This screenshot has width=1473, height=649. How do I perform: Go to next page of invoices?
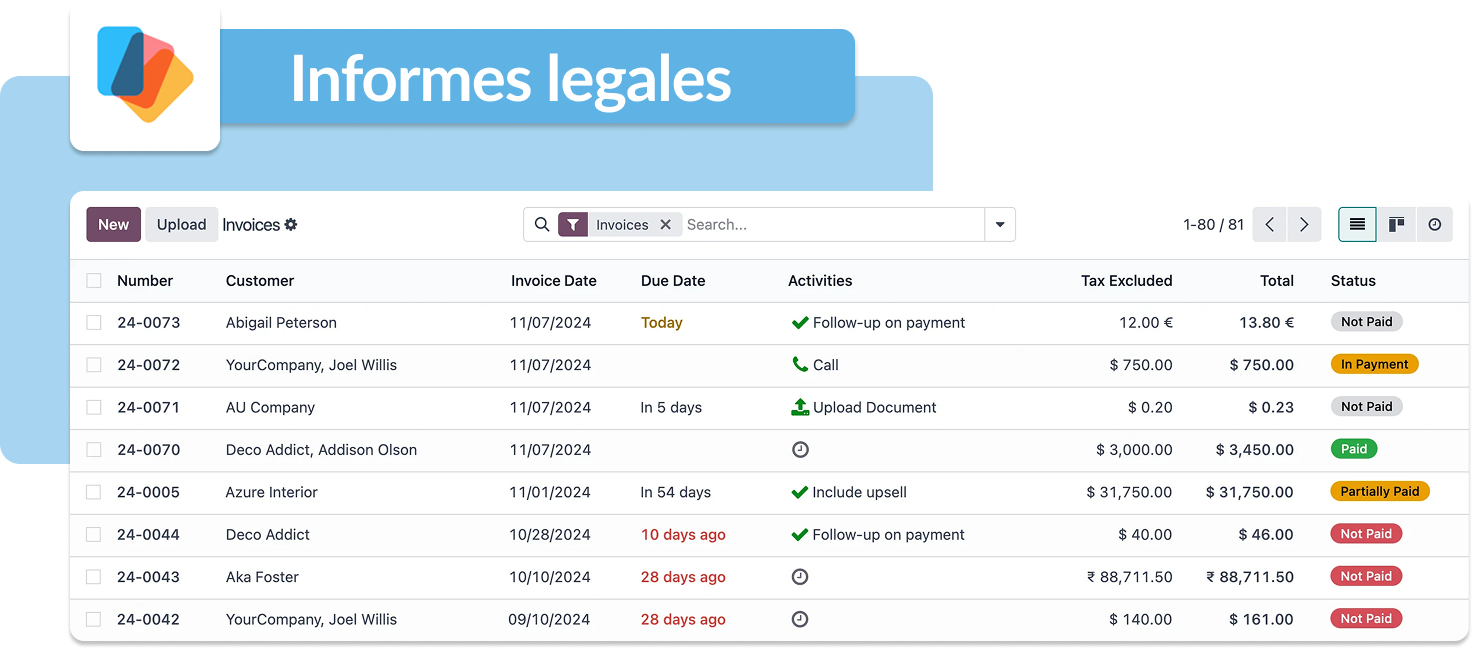[1304, 225]
